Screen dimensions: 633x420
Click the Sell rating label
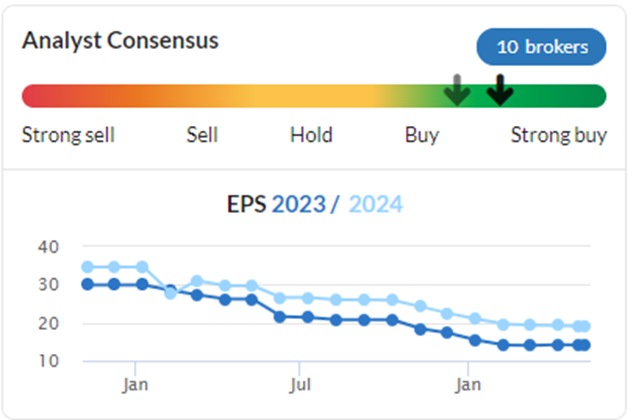pos(202,135)
